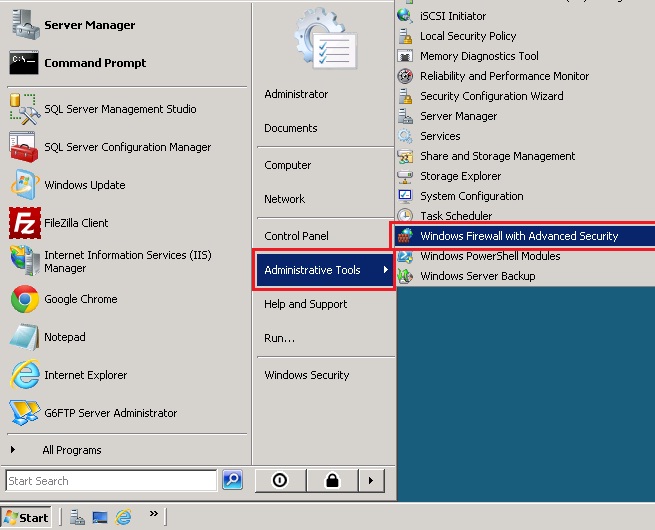This screenshot has width=655, height=530.
Task: Open Help and Support
Action: [x=306, y=304]
